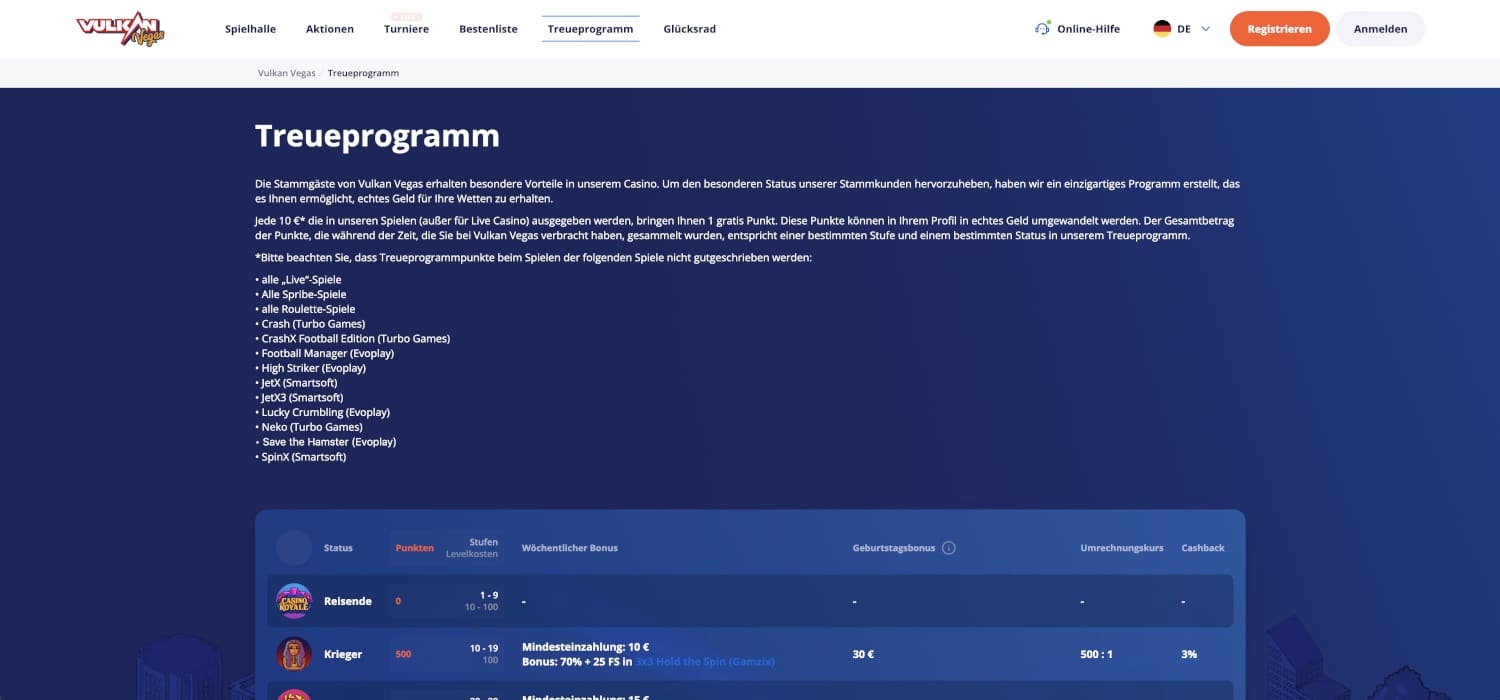The height and width of the screenshot is (700, 1500).
Task: Click the JetX3 (Smartsoft) list item
Action: pyautogui.click(x=299, y=397)
